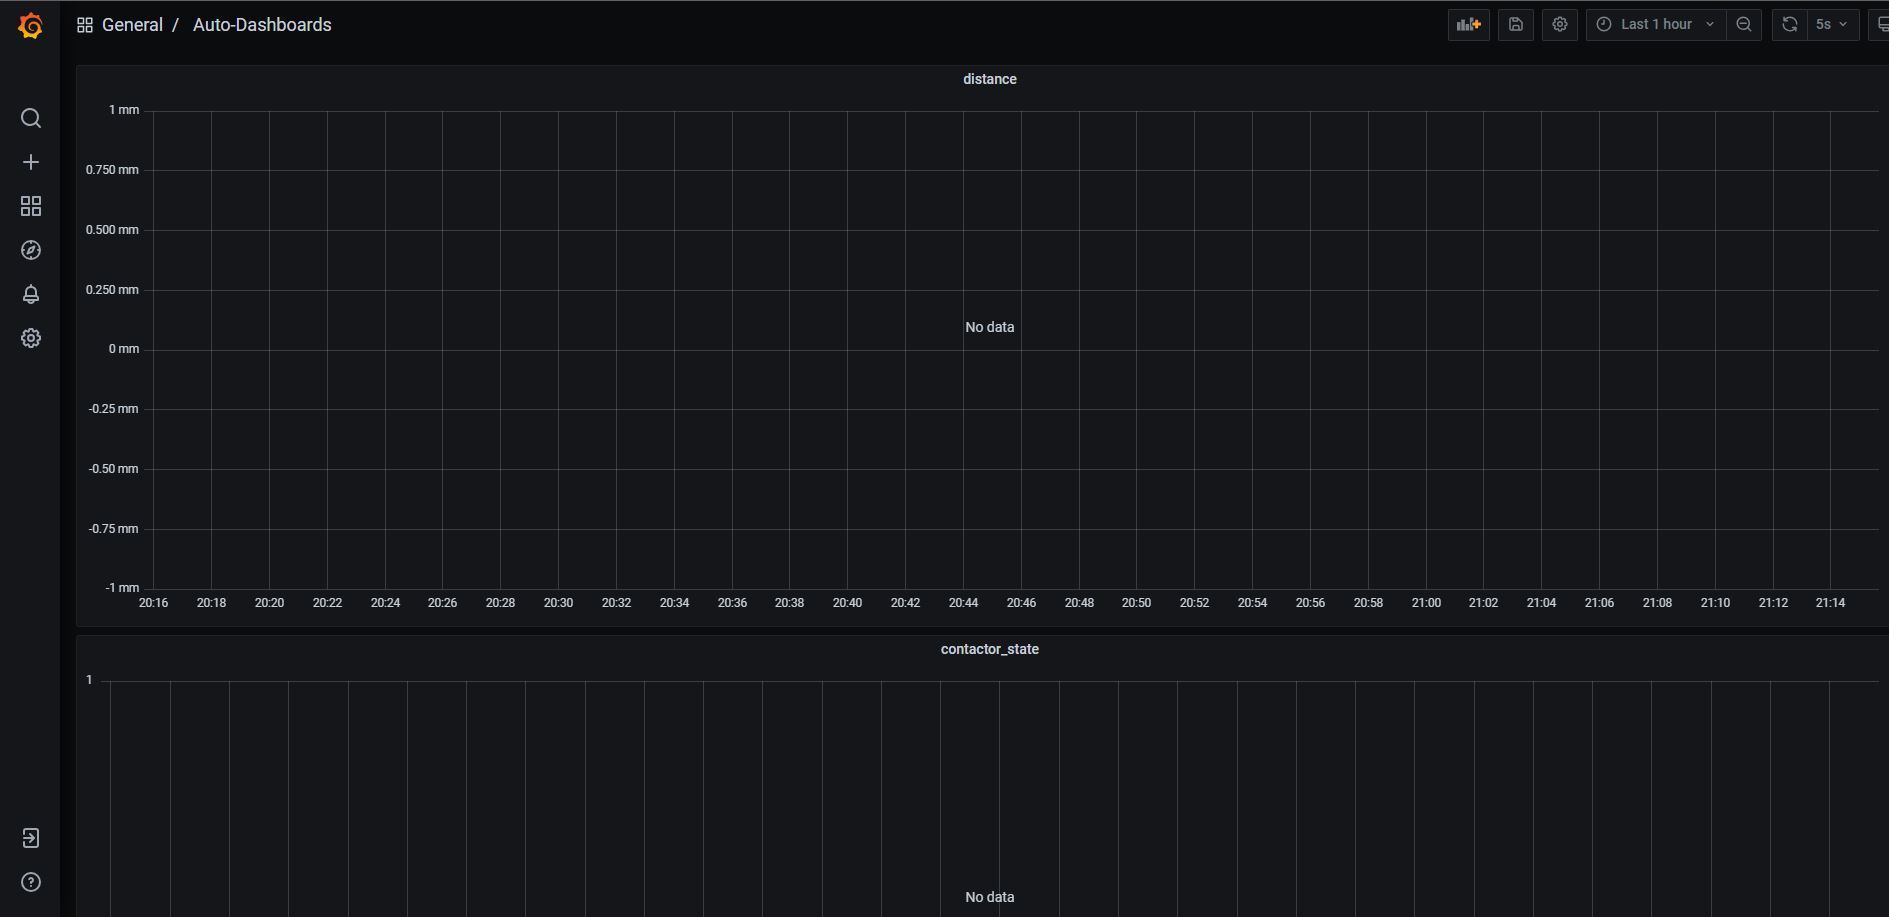Zoom out the time range
The height and width of the screenshot is (917, 1889).
pos(1744,25)
